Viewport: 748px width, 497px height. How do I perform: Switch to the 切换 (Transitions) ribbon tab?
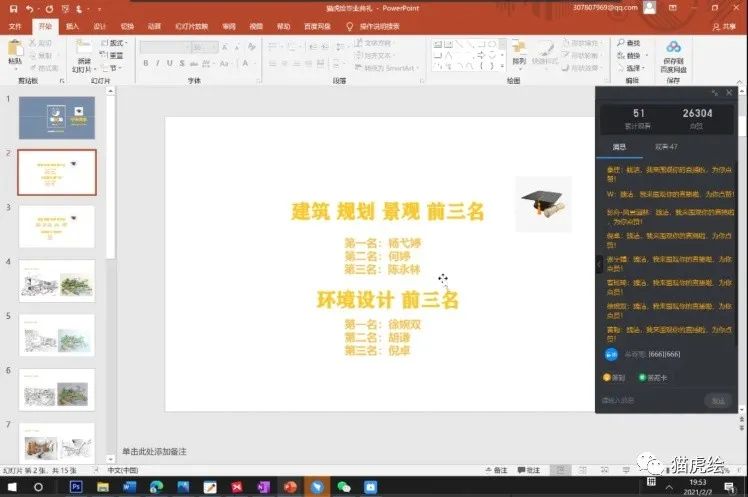point(127,26)
